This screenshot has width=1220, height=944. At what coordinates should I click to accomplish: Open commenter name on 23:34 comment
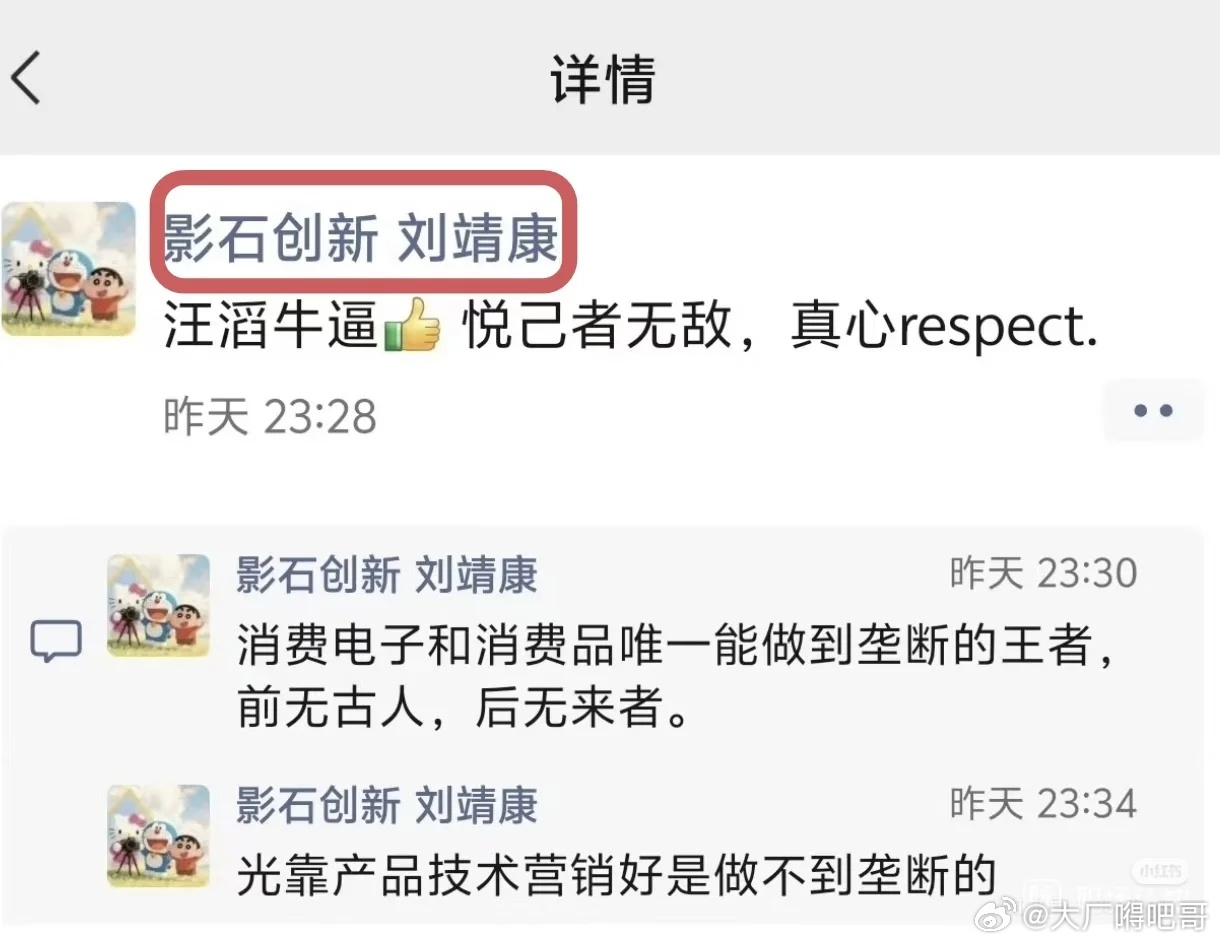pyautogui.click(x=386, y=805)
